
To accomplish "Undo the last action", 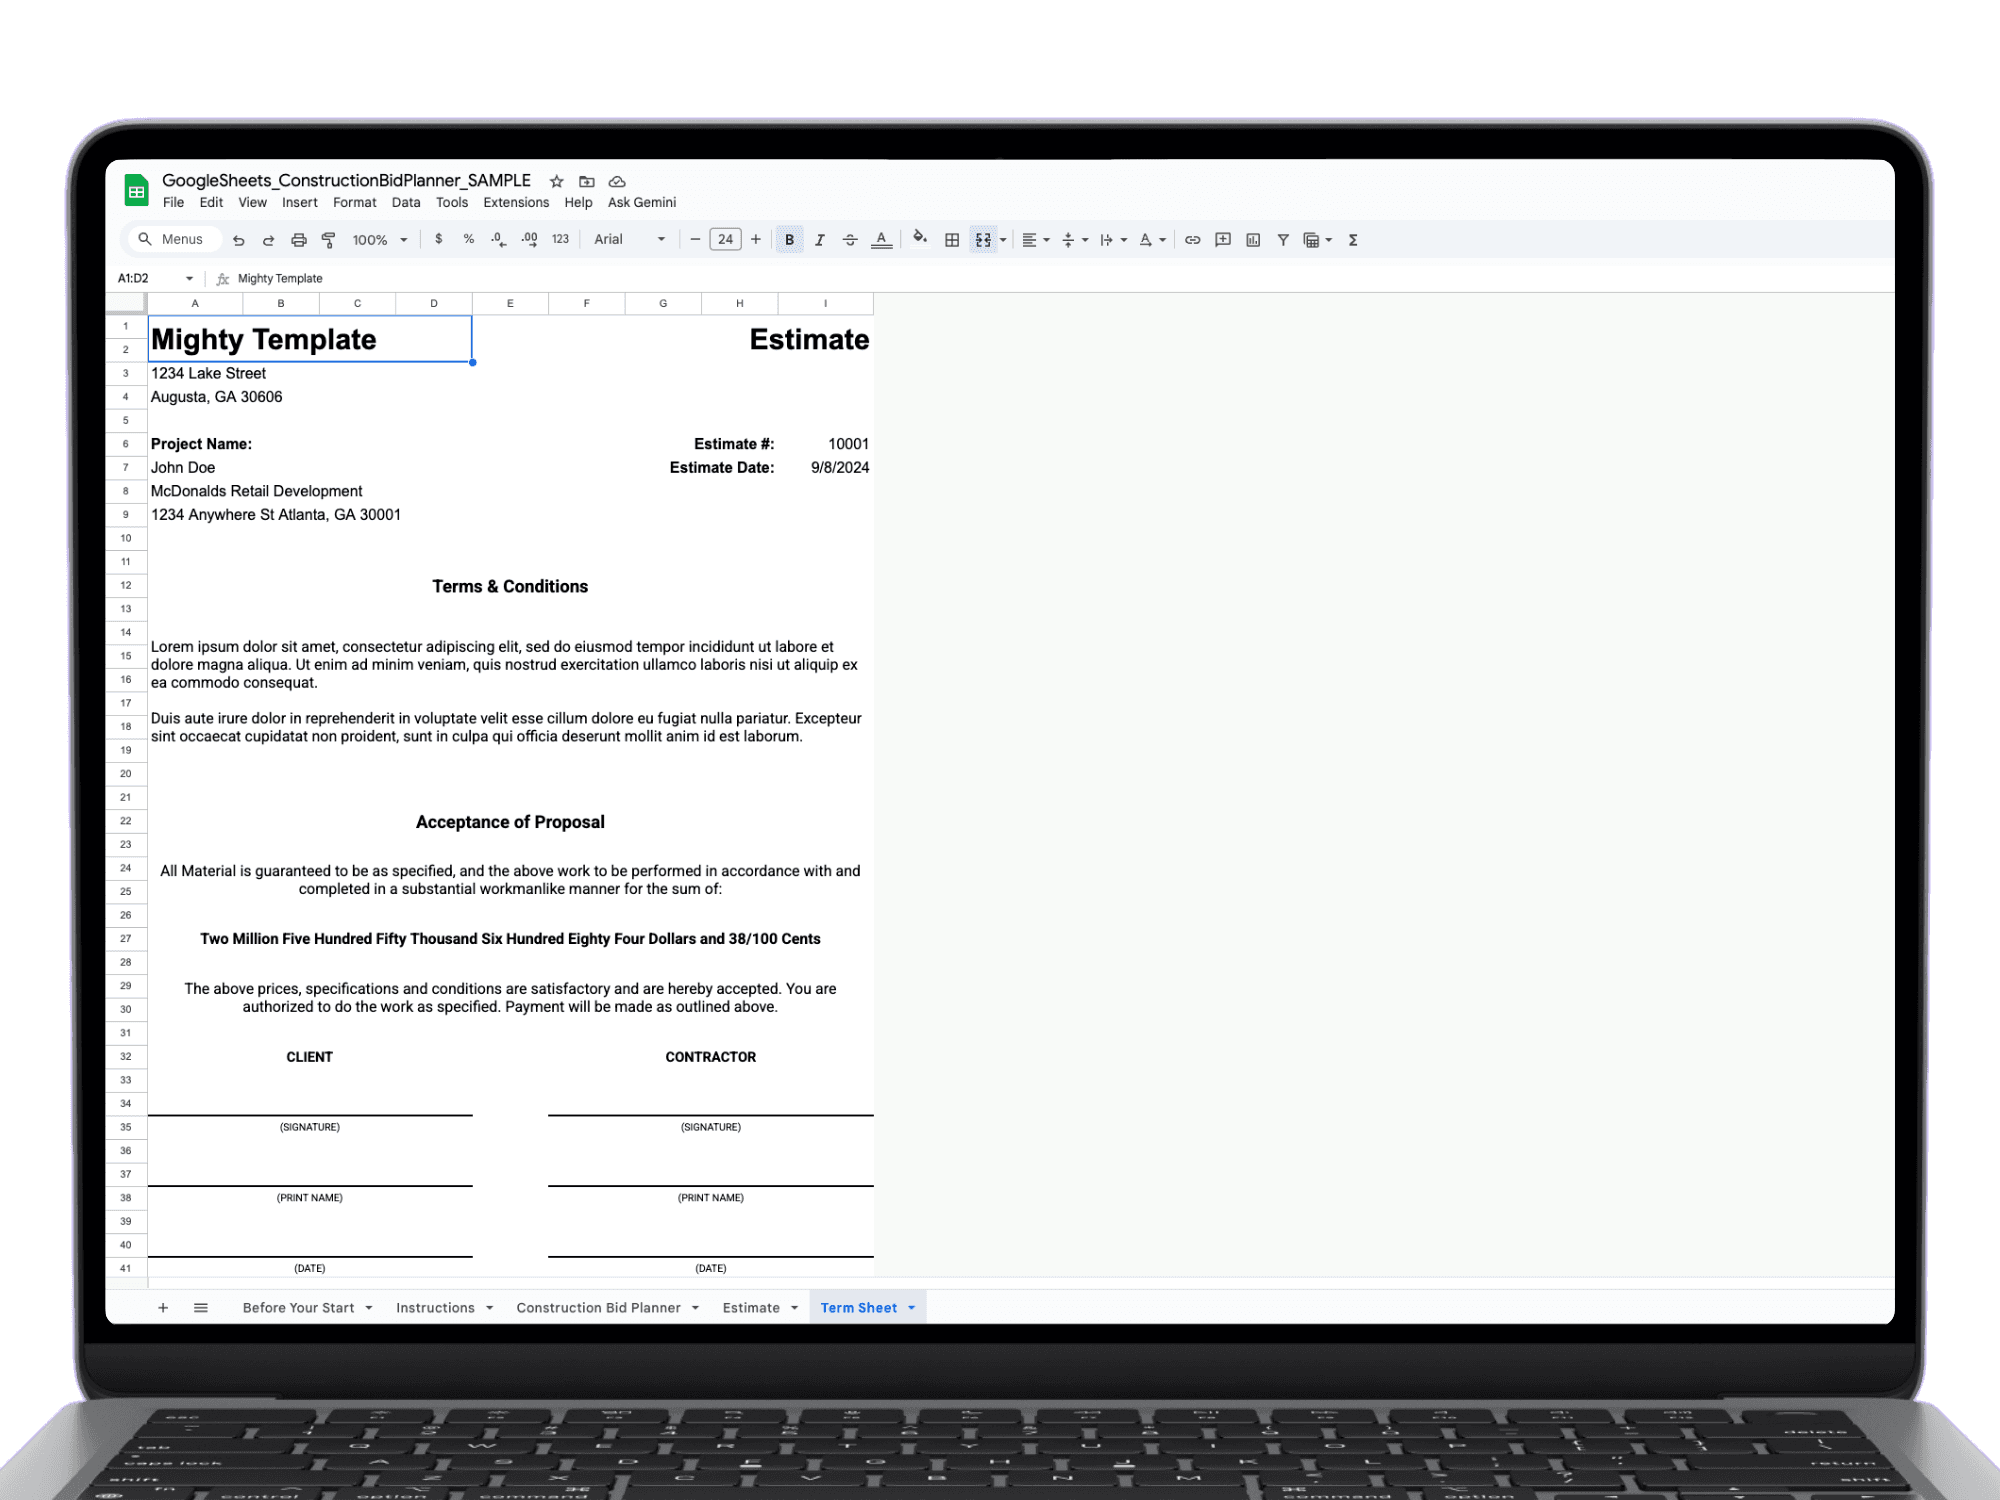I will point(238,240).
